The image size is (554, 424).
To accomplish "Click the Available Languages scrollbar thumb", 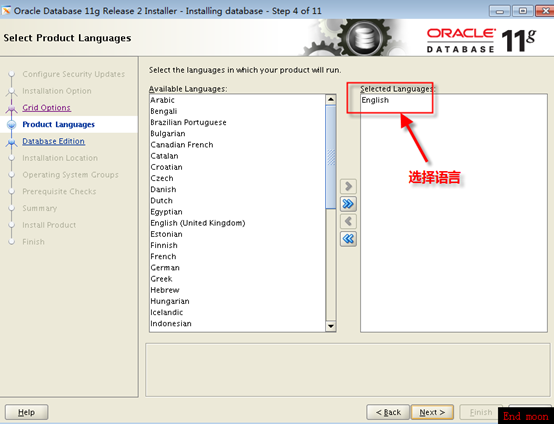I will [x=331, y=157].
